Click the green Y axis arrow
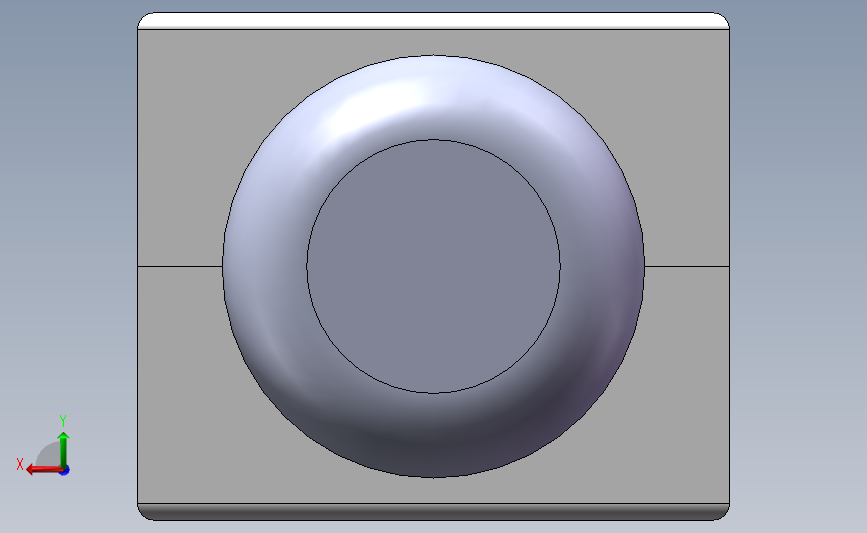 pos(64,450)
